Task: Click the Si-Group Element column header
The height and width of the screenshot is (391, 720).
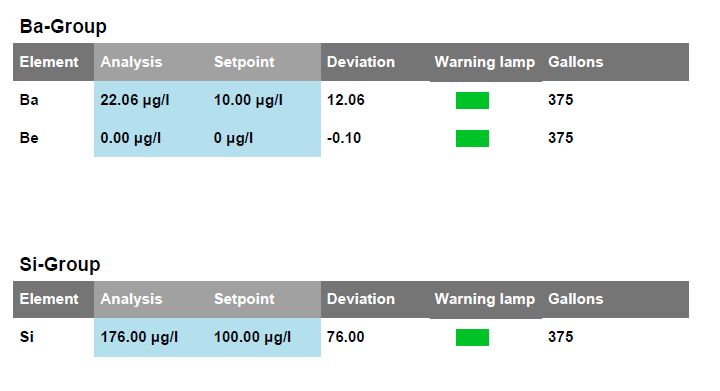Action: point(49,299)
